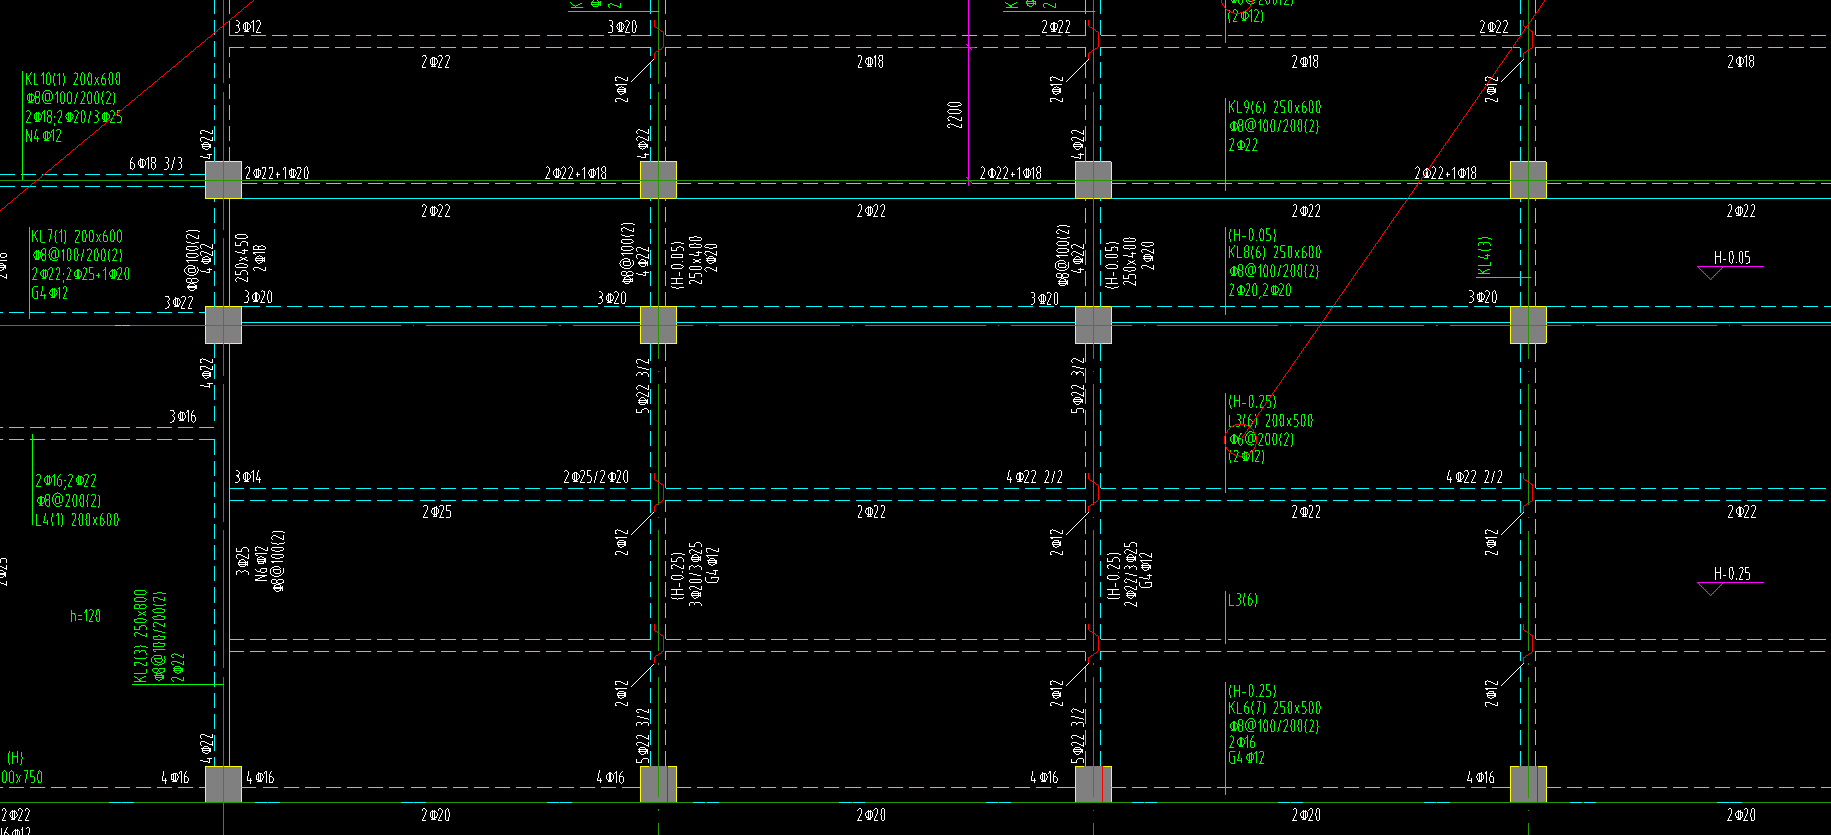1831x835 pixels.
Task: Select the "L4(1) 200x600" beam label
Action: 77,520
